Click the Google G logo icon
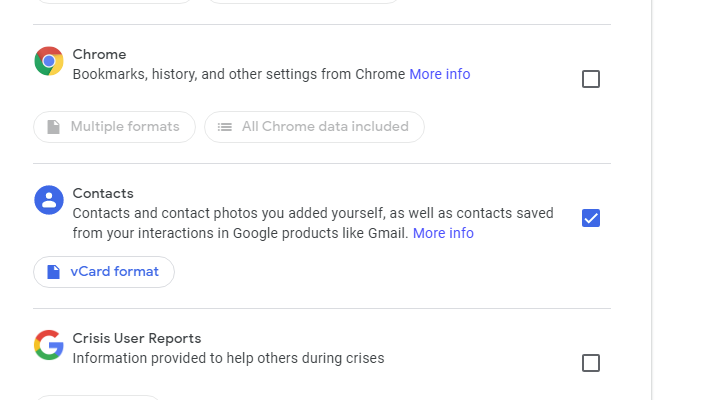 pos(49,345)
